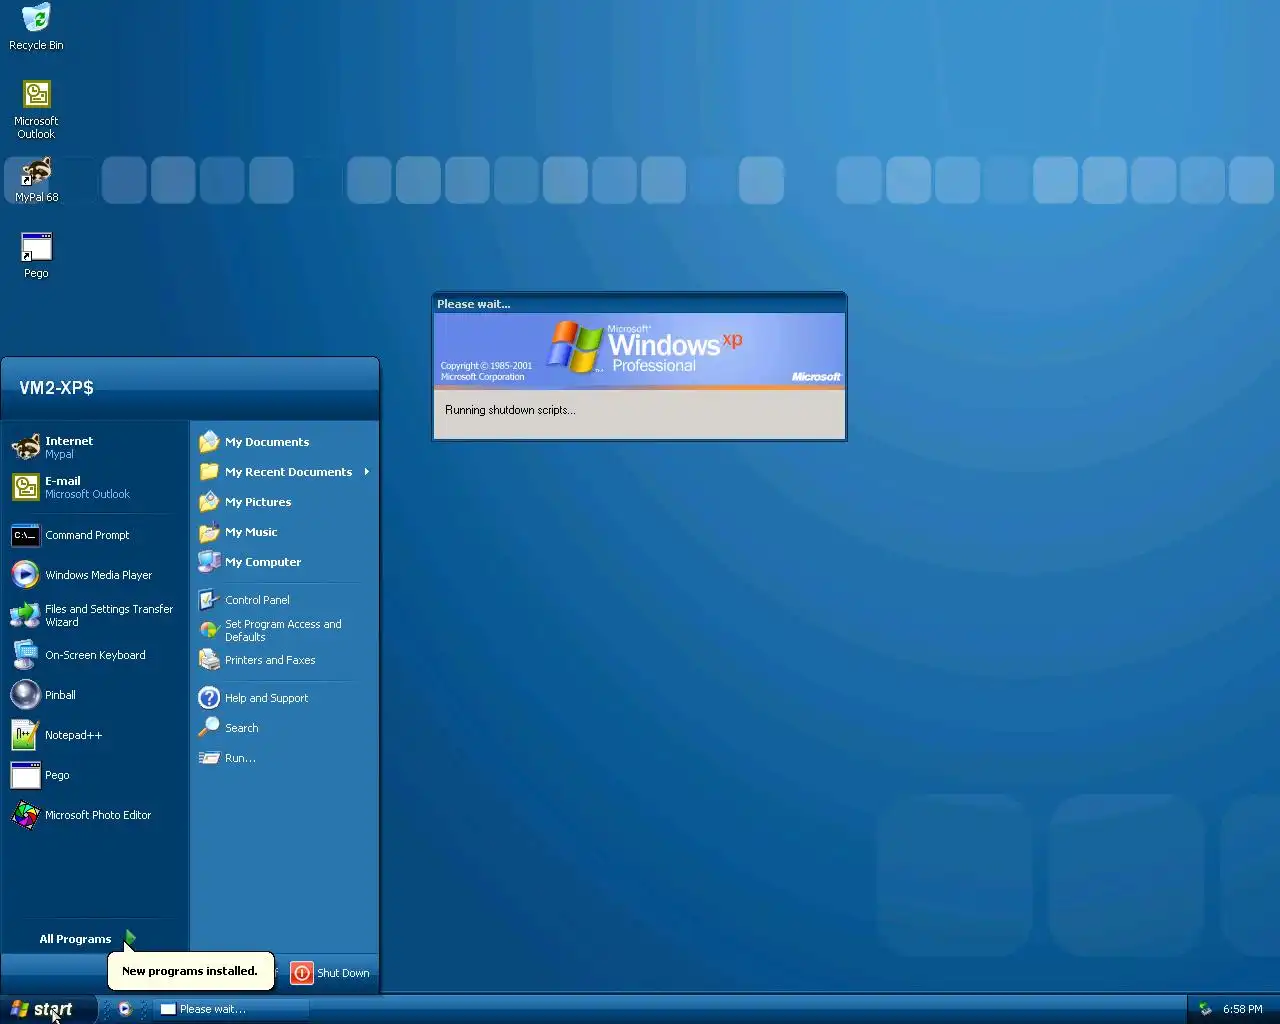Click the Running shutdown scripts... message

click(x=510, y=410)
